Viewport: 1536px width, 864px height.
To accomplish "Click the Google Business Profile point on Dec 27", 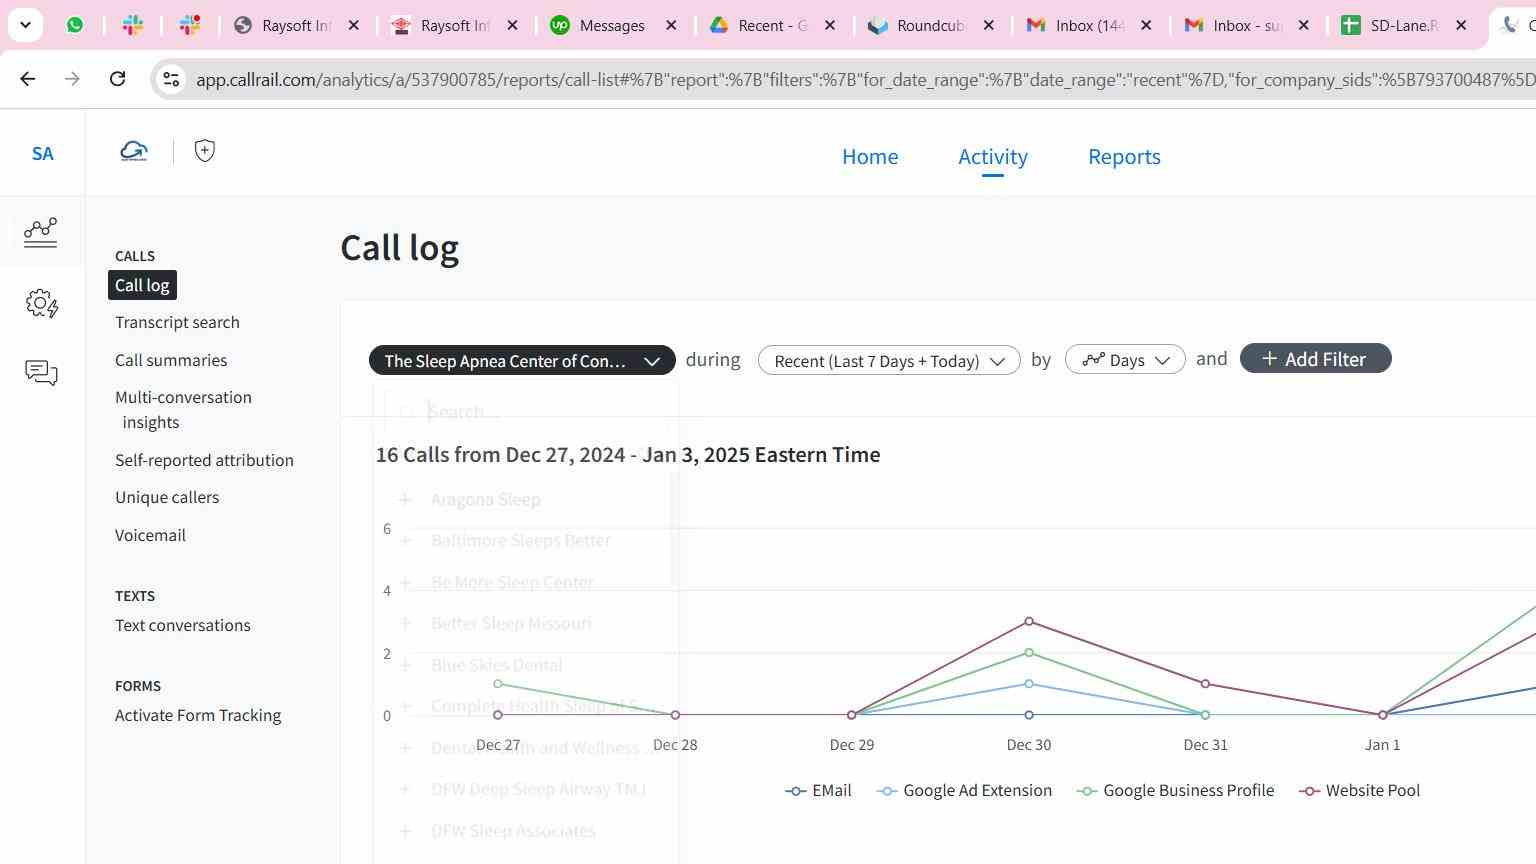I will click(498, 684).
